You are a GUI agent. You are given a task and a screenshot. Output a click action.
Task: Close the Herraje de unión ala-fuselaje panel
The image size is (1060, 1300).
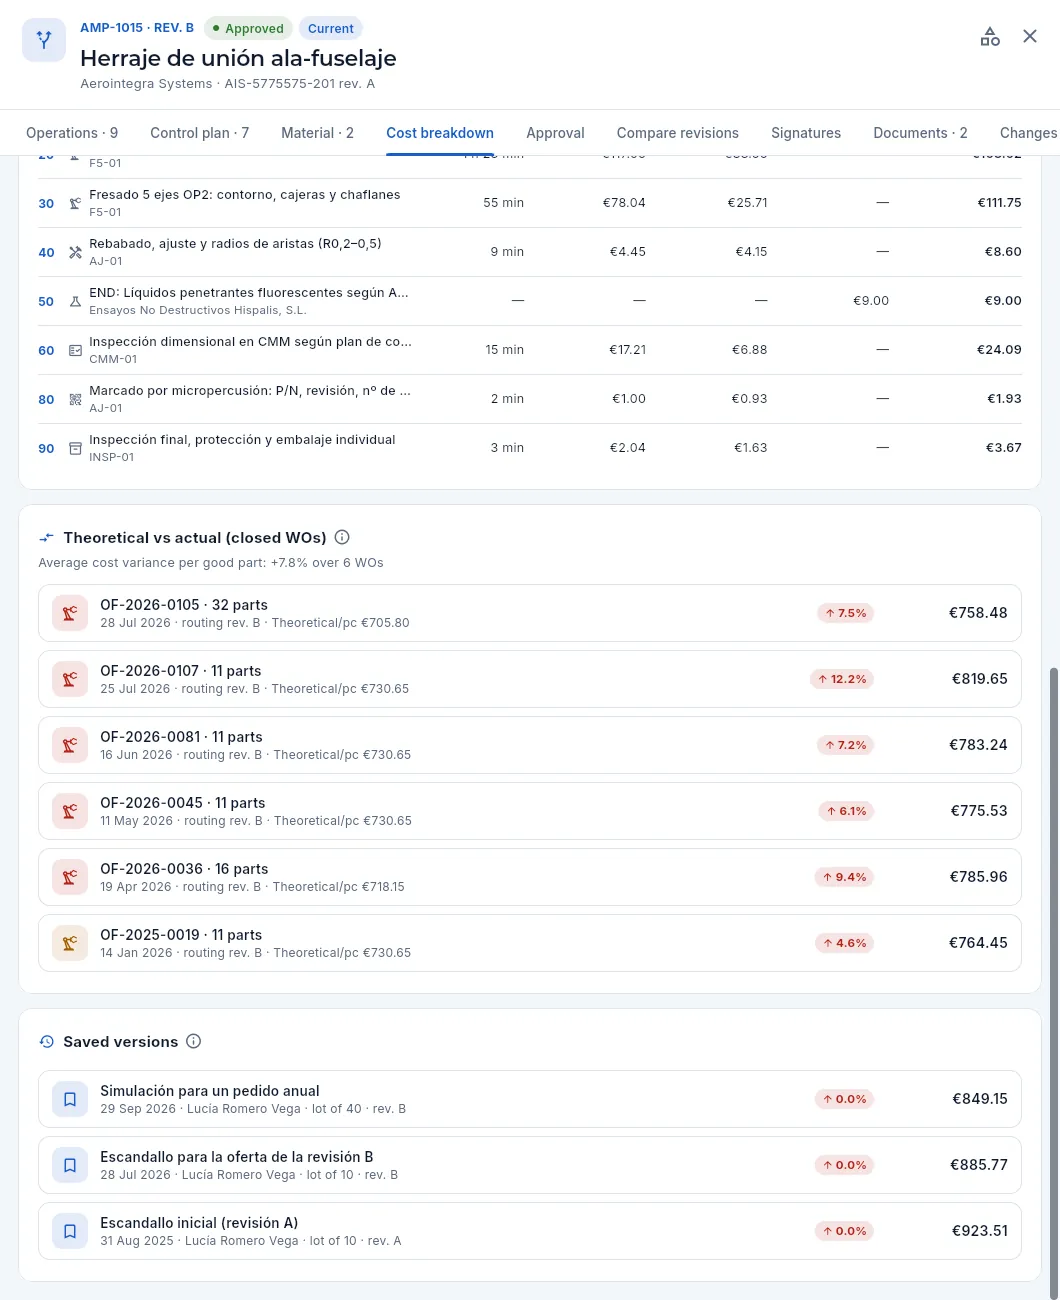pos(1030,37)
